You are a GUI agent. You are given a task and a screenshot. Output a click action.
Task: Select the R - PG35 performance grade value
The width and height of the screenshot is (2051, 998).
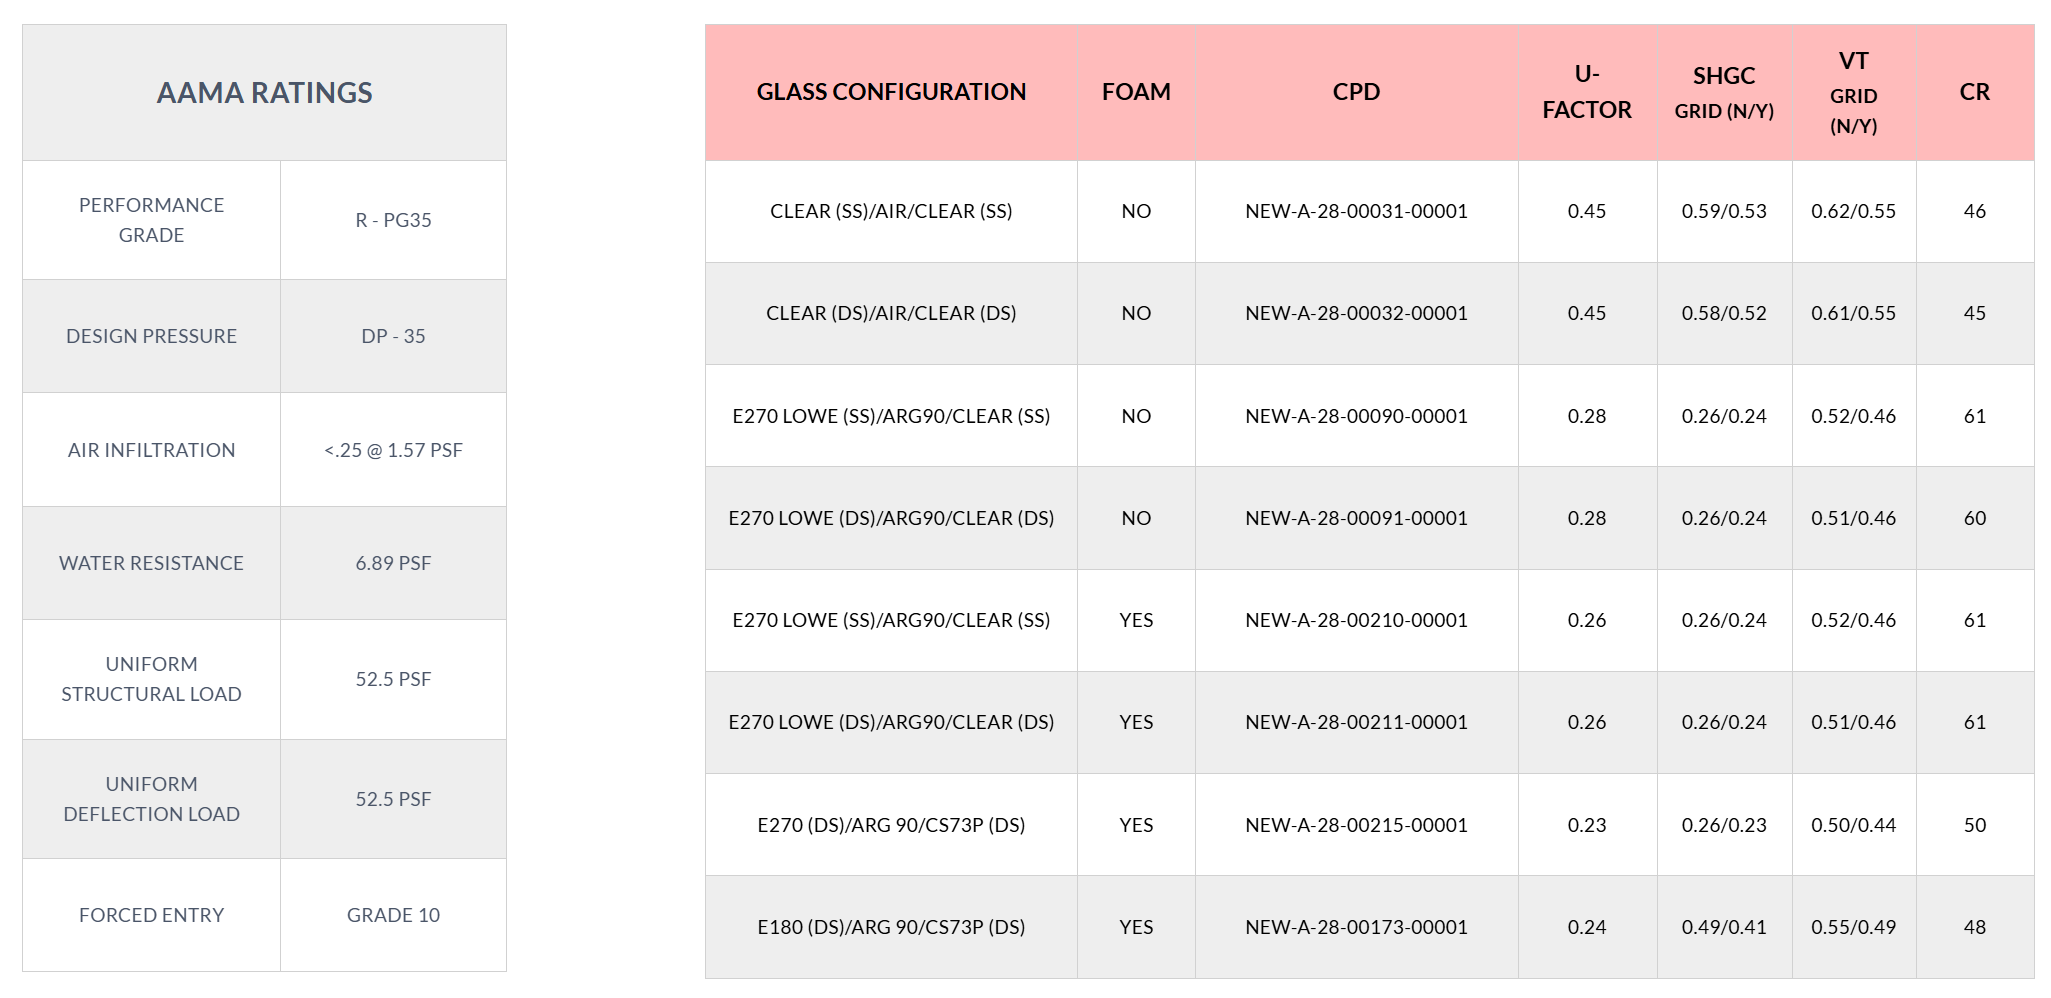[393, 220]
